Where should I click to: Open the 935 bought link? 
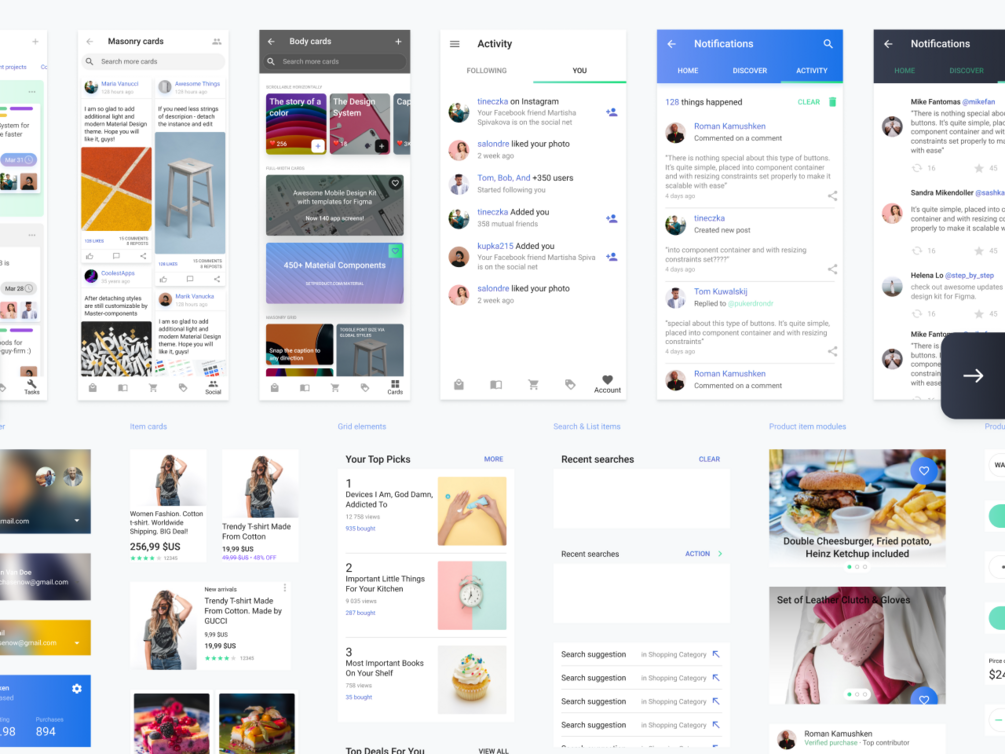point(360,528)
